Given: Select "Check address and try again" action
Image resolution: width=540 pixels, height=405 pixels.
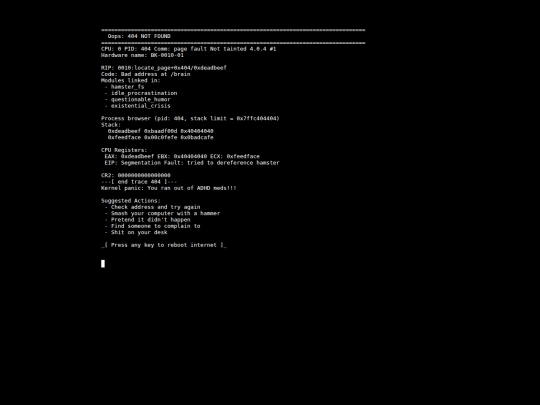Looking at the screenshot, I should pyautogui.click(x=155, y=207).
